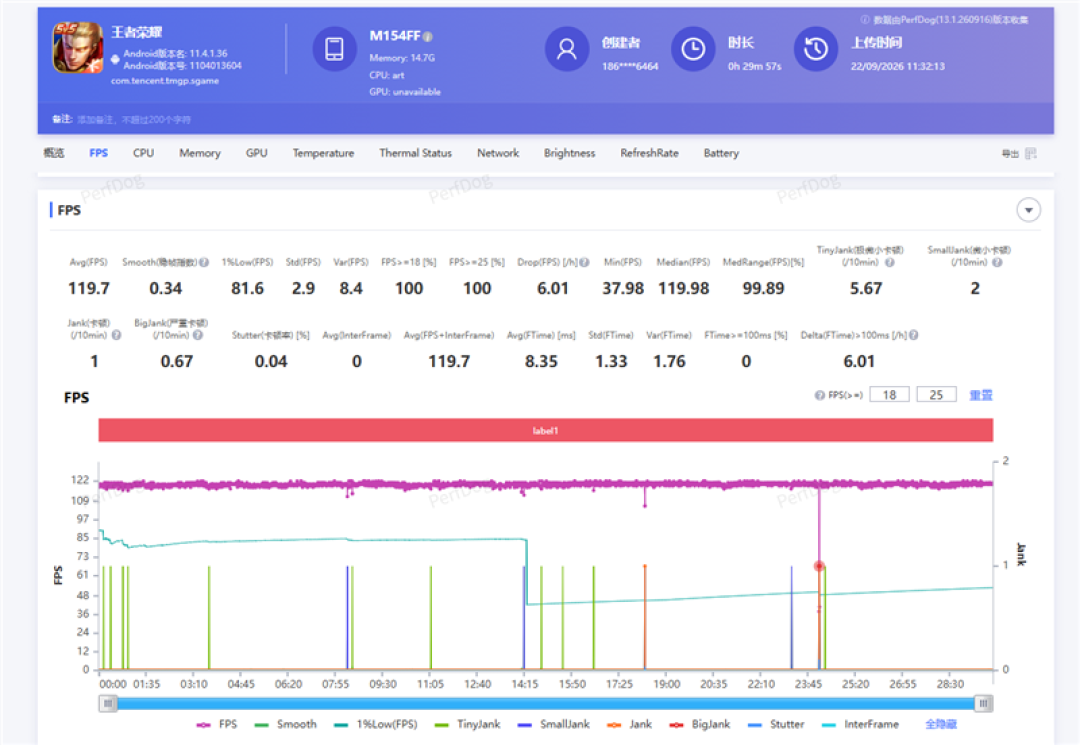Click the blue time range slider bar
The height and width of the screenshot is (745, 1080).
[x=546, y=703]
